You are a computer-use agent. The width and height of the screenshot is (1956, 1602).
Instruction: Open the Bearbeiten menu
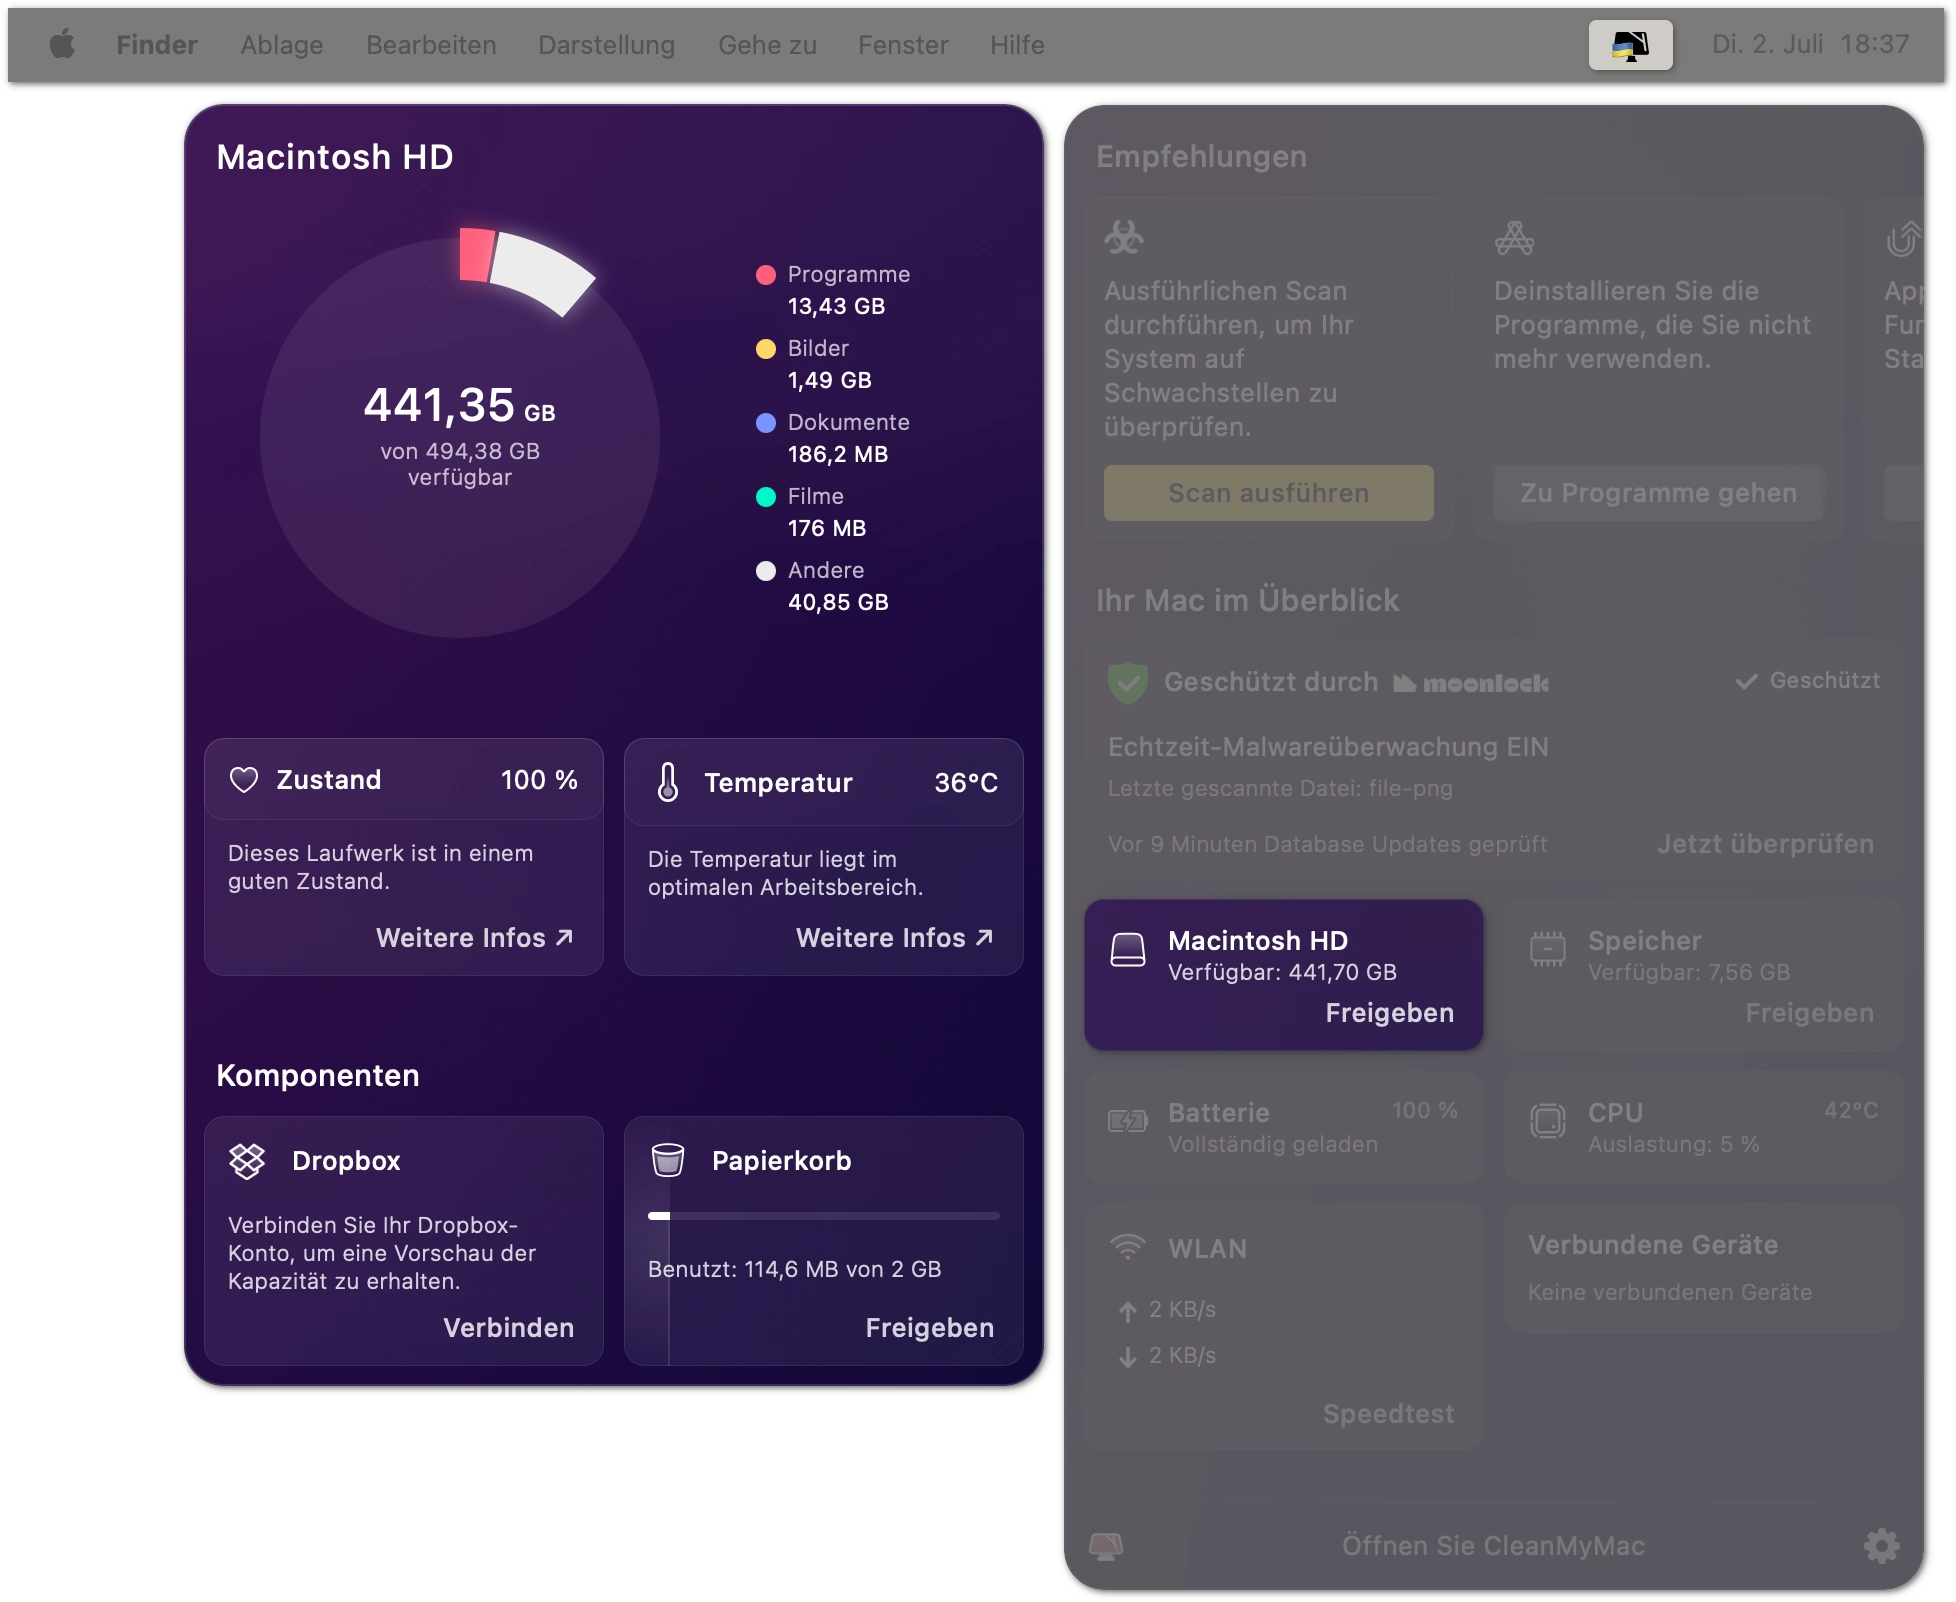point(431,45)
